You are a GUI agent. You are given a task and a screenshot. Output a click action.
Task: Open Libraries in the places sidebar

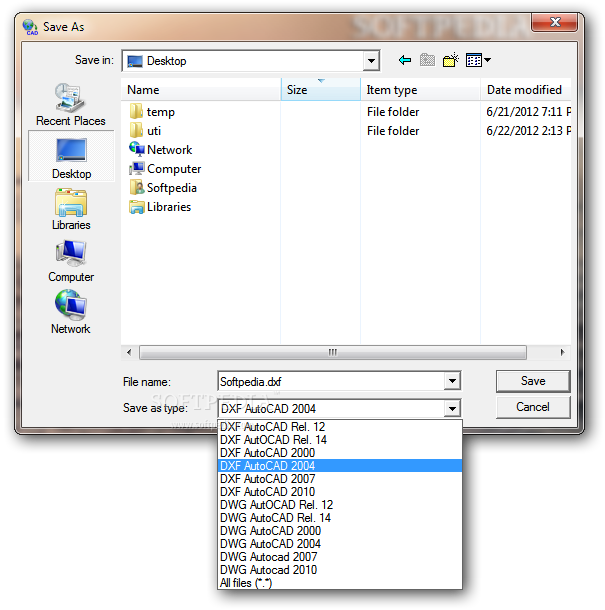(x=71, y=209)
